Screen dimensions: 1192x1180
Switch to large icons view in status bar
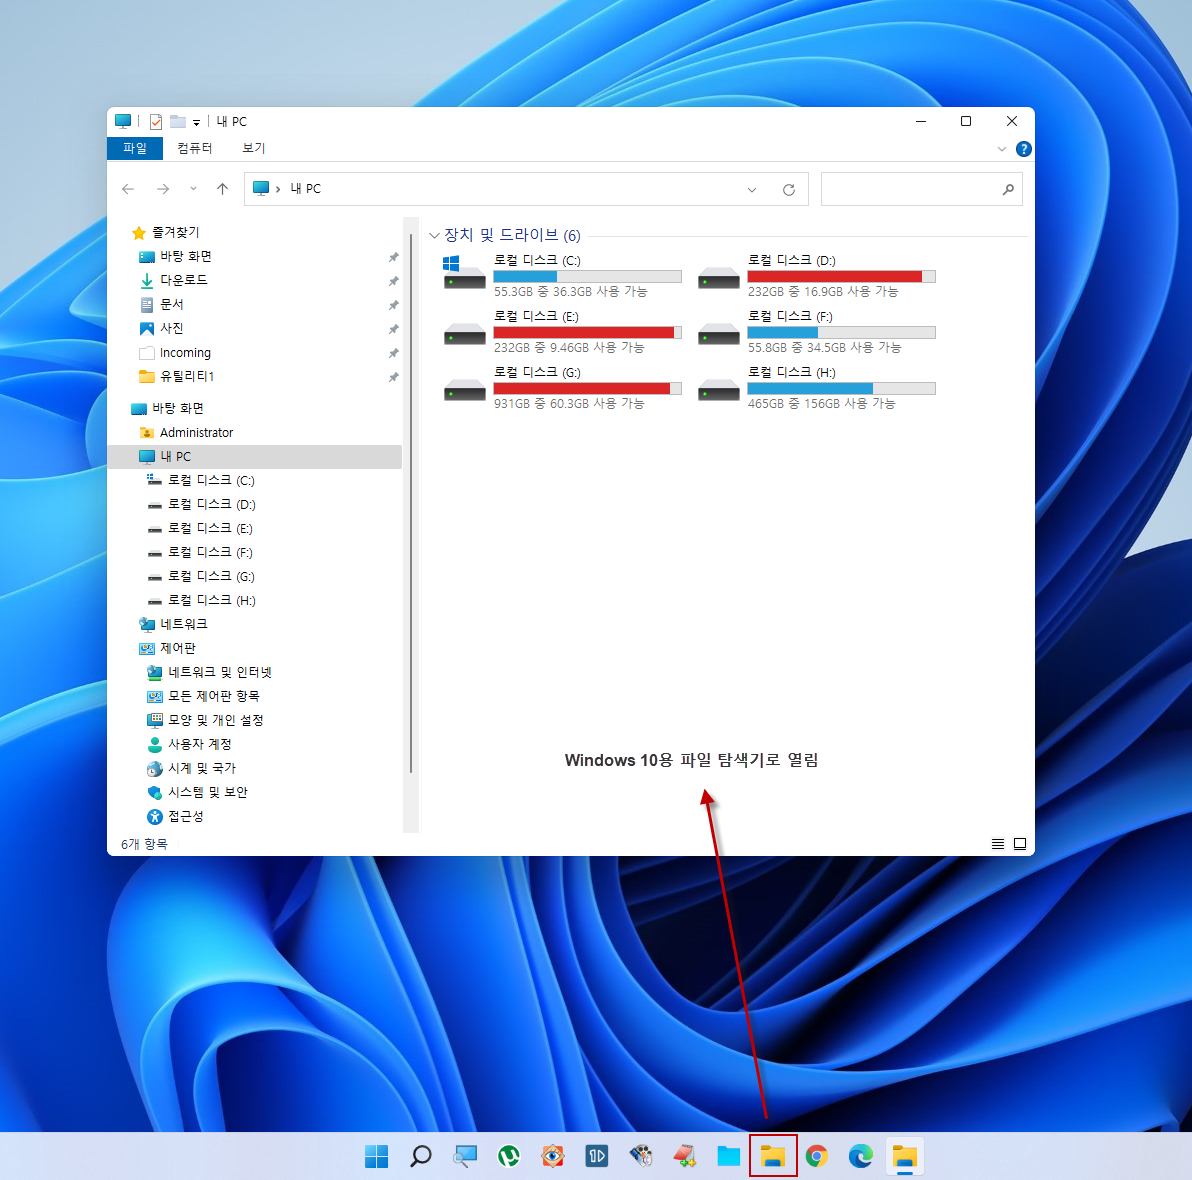click(1020, 844)
